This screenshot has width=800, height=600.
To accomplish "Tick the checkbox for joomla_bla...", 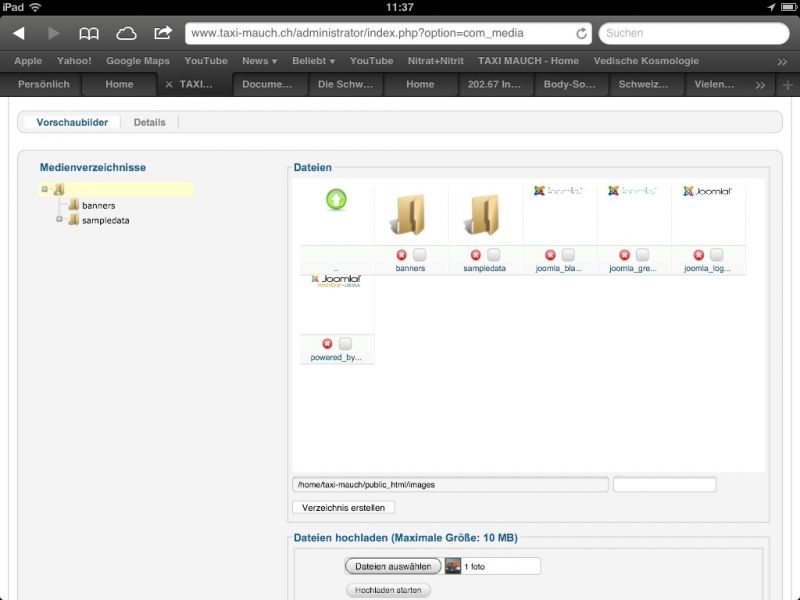I will [x=568, y=254].
